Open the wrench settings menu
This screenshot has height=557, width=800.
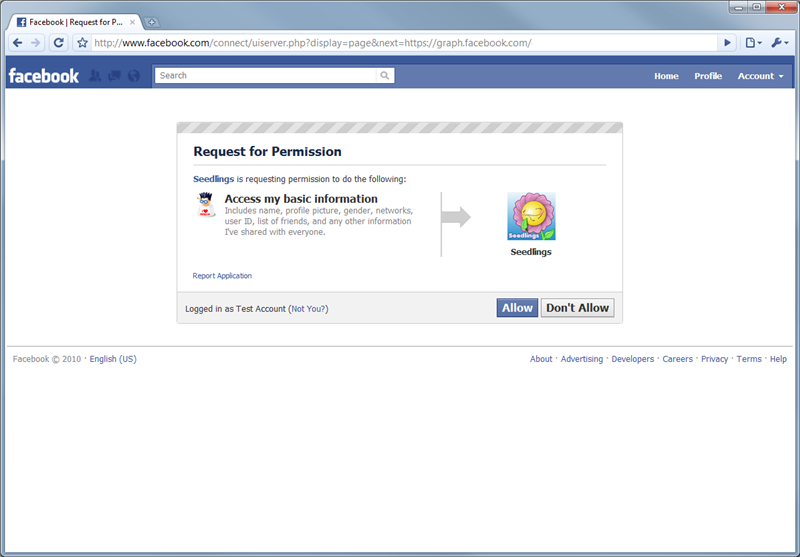pos(780,43)
